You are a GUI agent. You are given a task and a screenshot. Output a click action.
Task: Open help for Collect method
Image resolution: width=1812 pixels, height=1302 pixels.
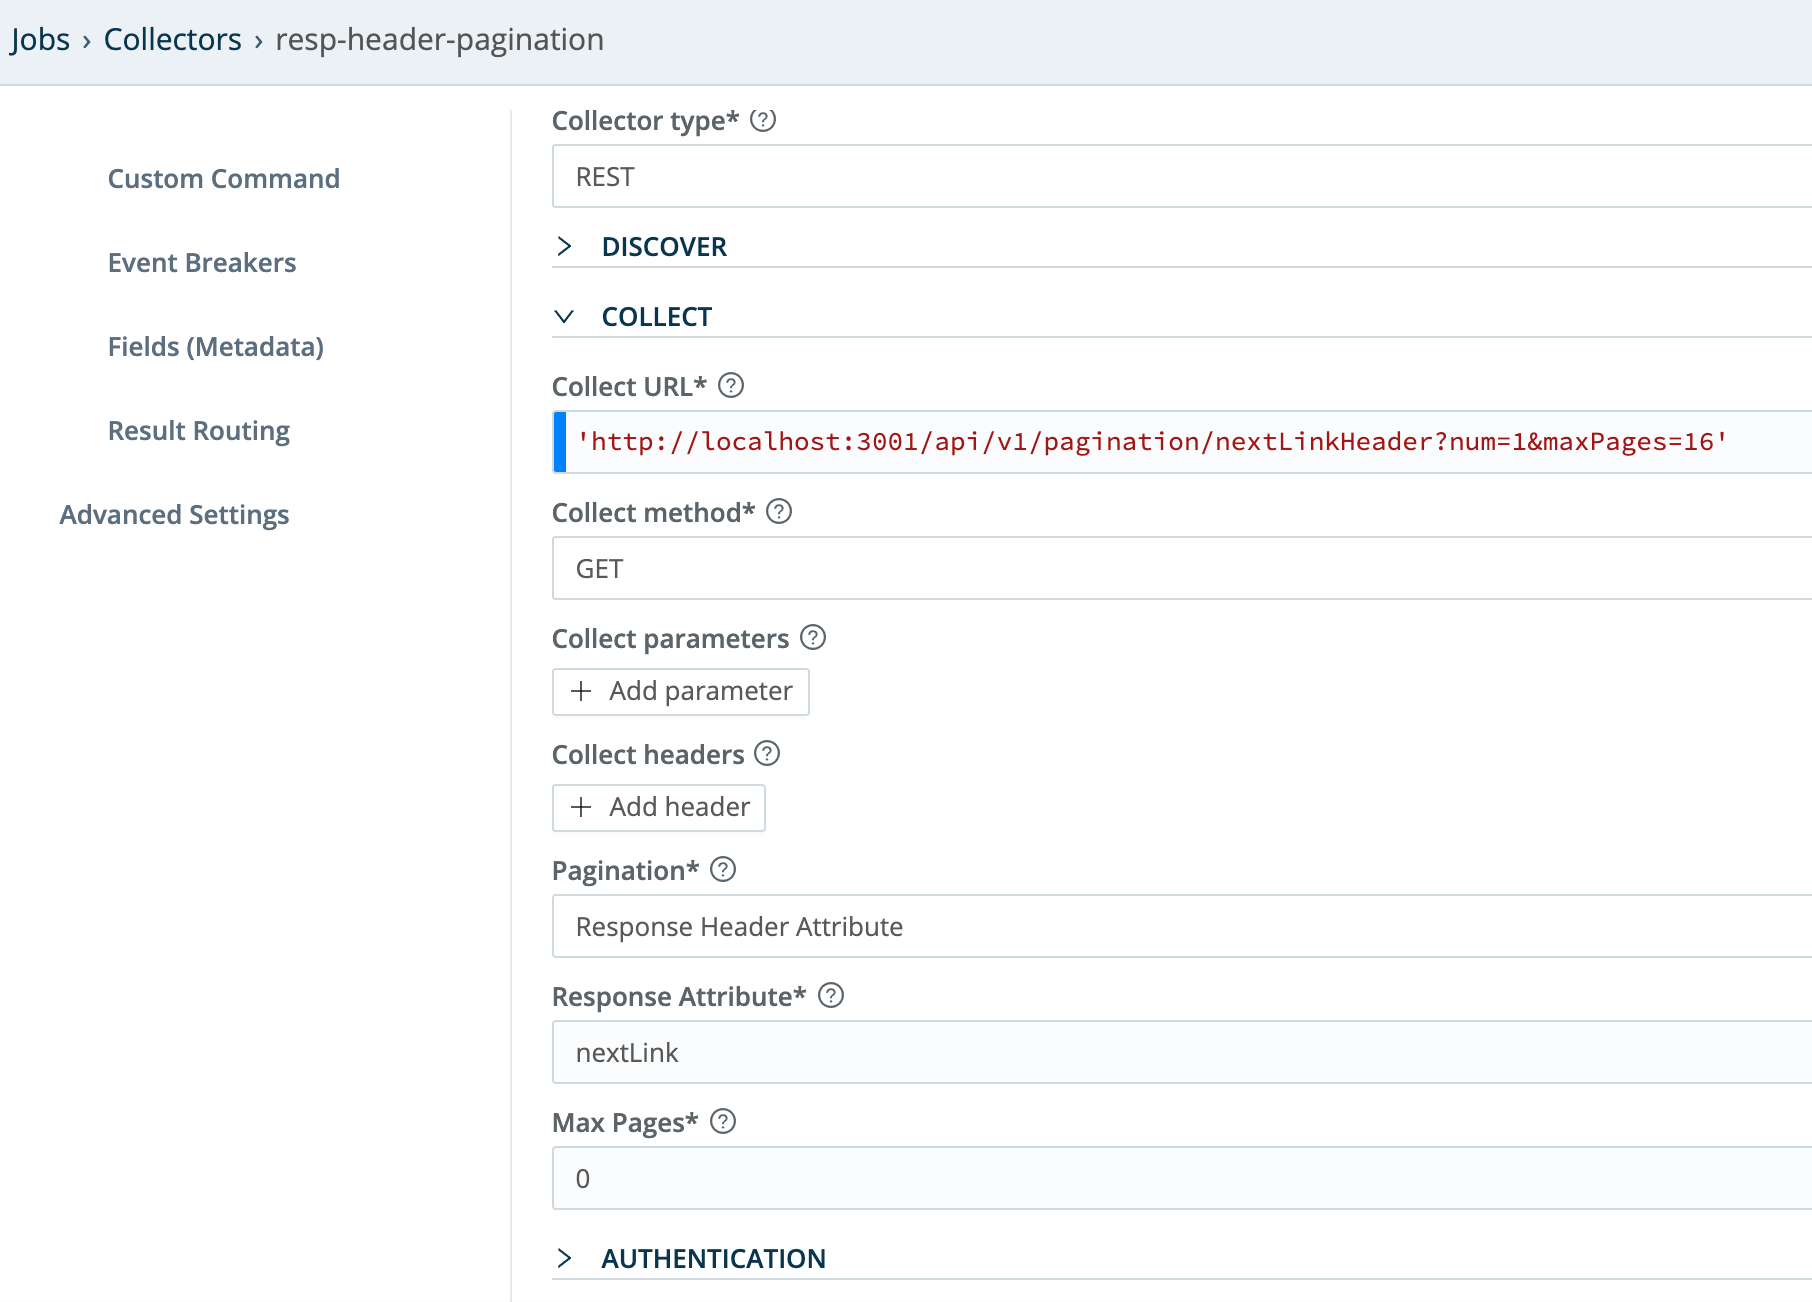(781, 512)
